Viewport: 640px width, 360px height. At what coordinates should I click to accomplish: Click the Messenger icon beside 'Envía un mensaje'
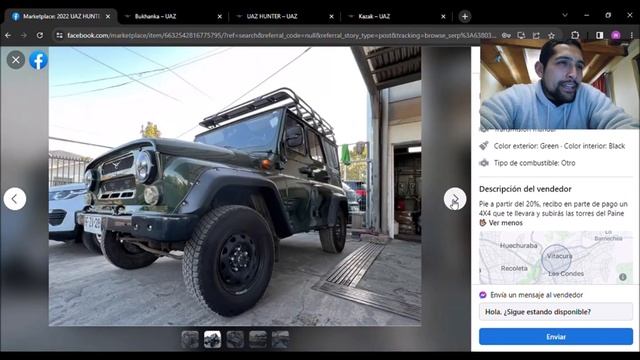coord(483,295)
